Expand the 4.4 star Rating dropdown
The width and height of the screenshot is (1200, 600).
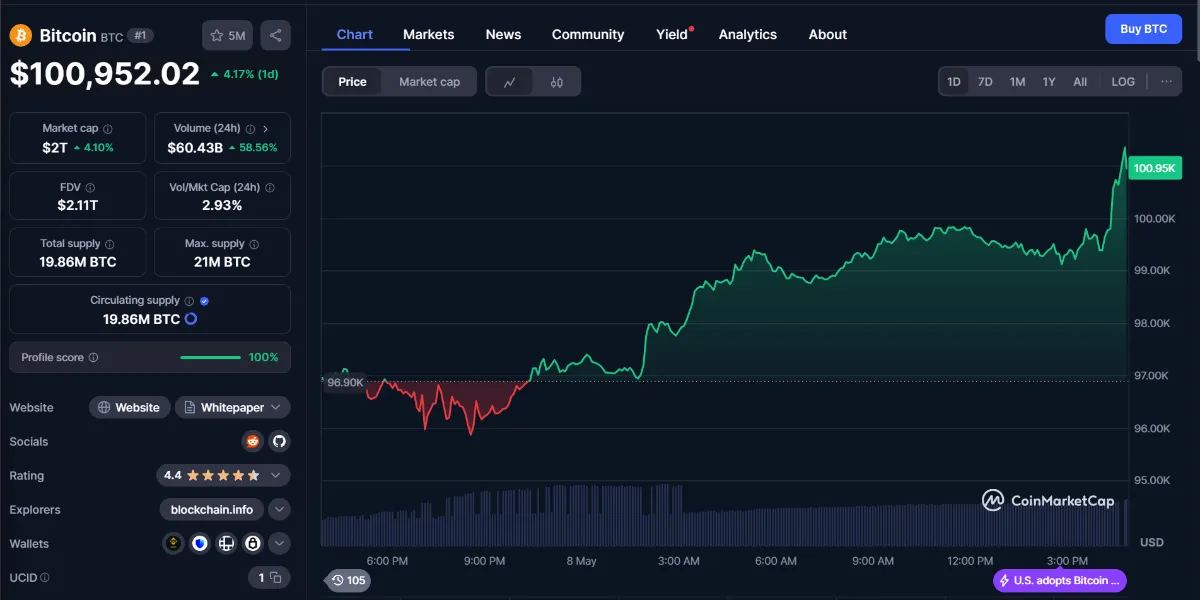pyautogui.click(x=223, y=475)
